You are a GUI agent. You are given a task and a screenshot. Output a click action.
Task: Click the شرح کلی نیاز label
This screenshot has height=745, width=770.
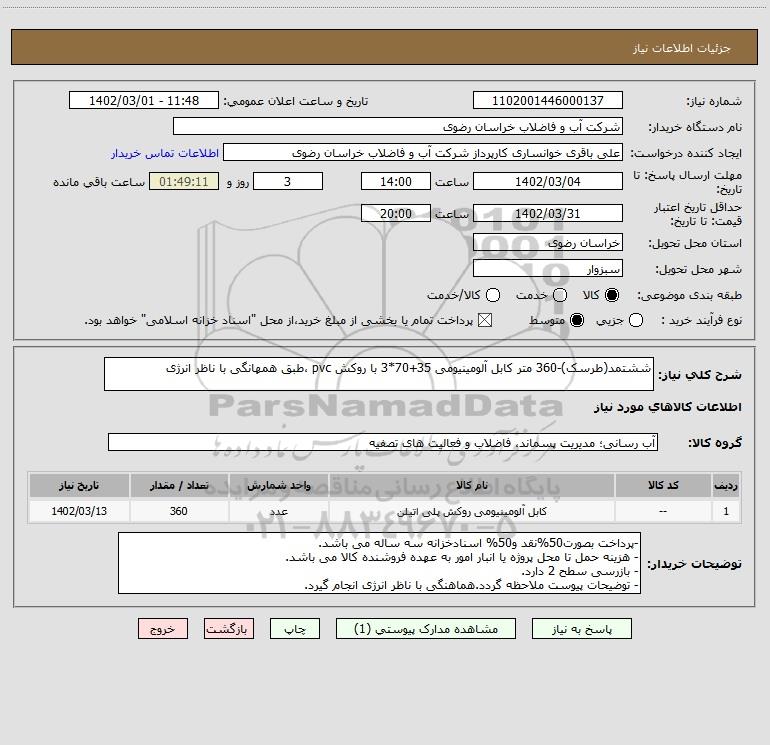[x=700, y=375]
